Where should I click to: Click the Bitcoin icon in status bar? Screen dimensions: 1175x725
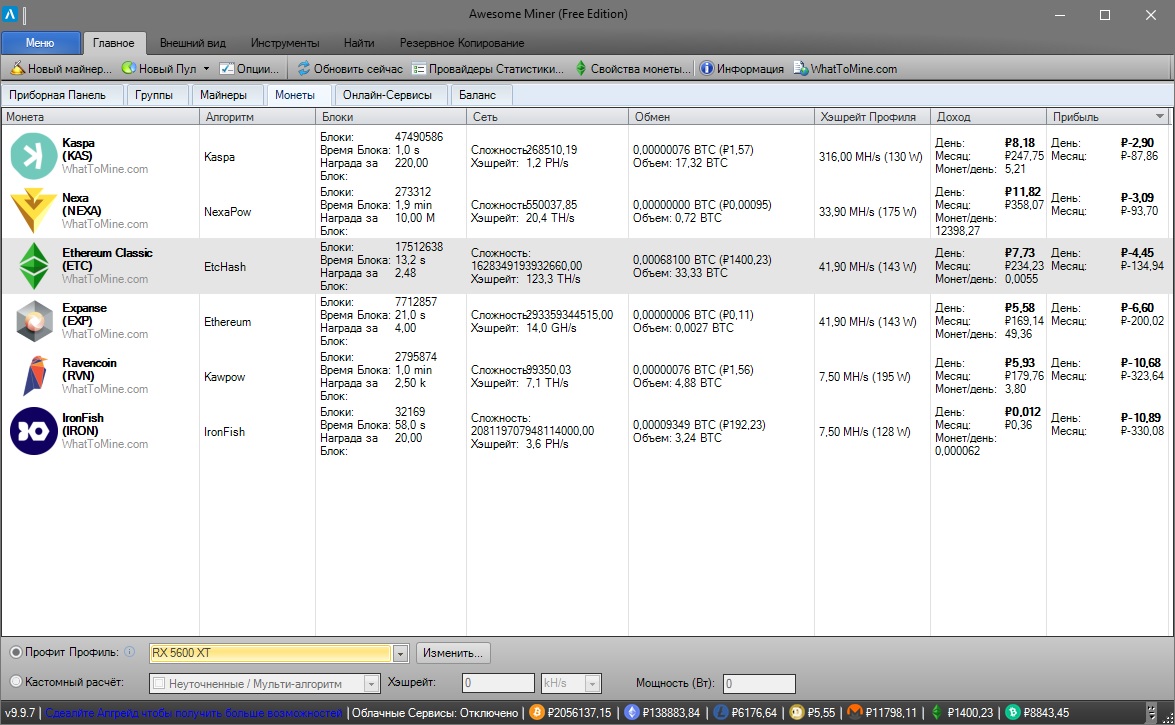coord(537,712)
